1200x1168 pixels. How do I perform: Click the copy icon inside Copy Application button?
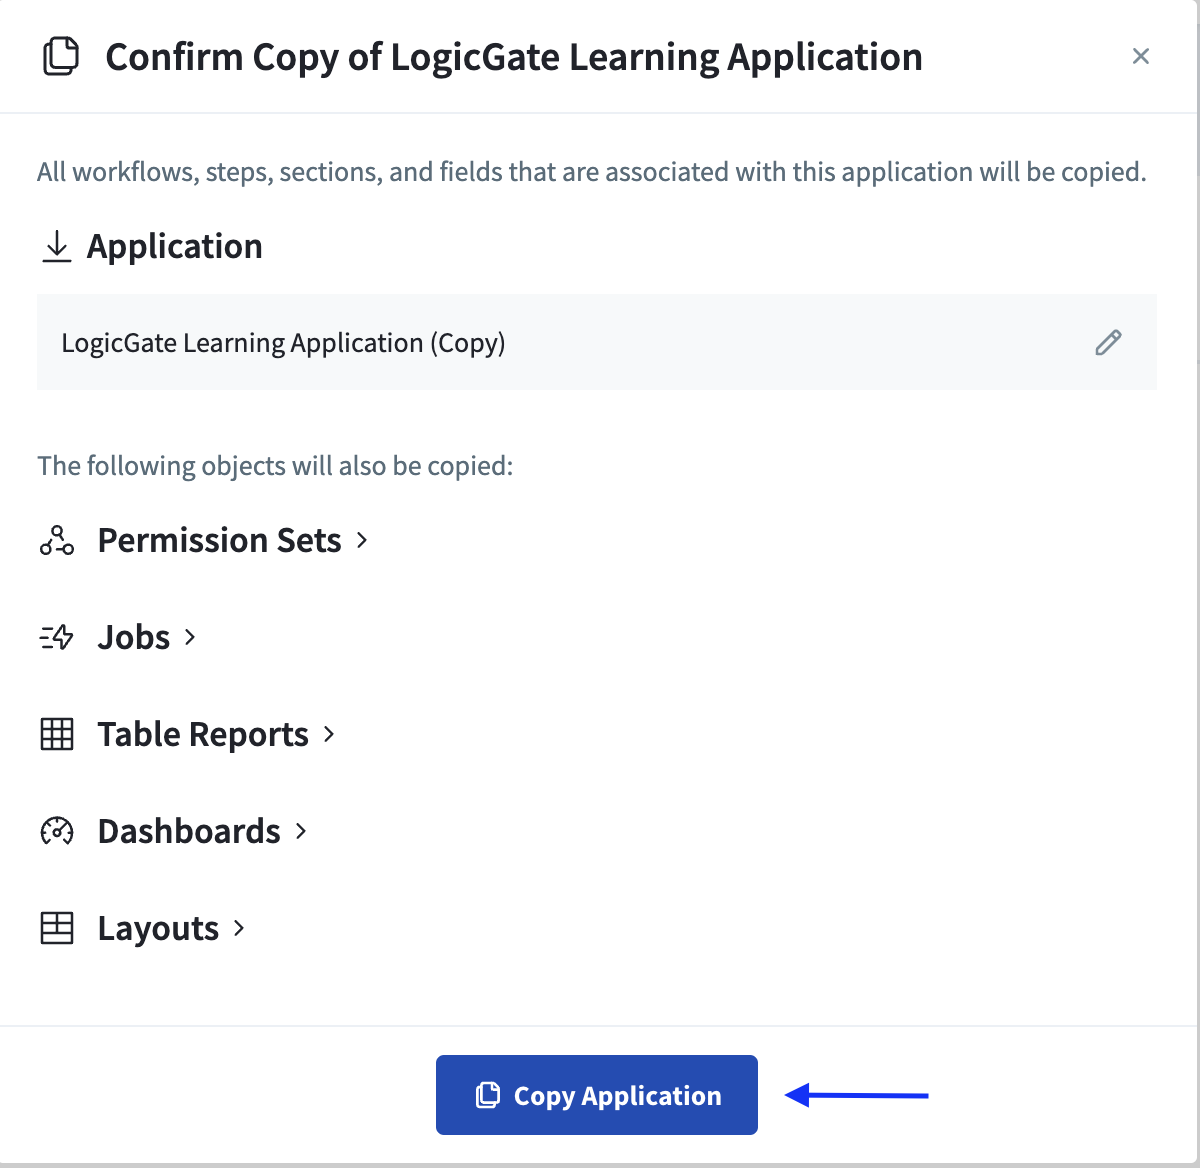click(x=488, y=1095)
